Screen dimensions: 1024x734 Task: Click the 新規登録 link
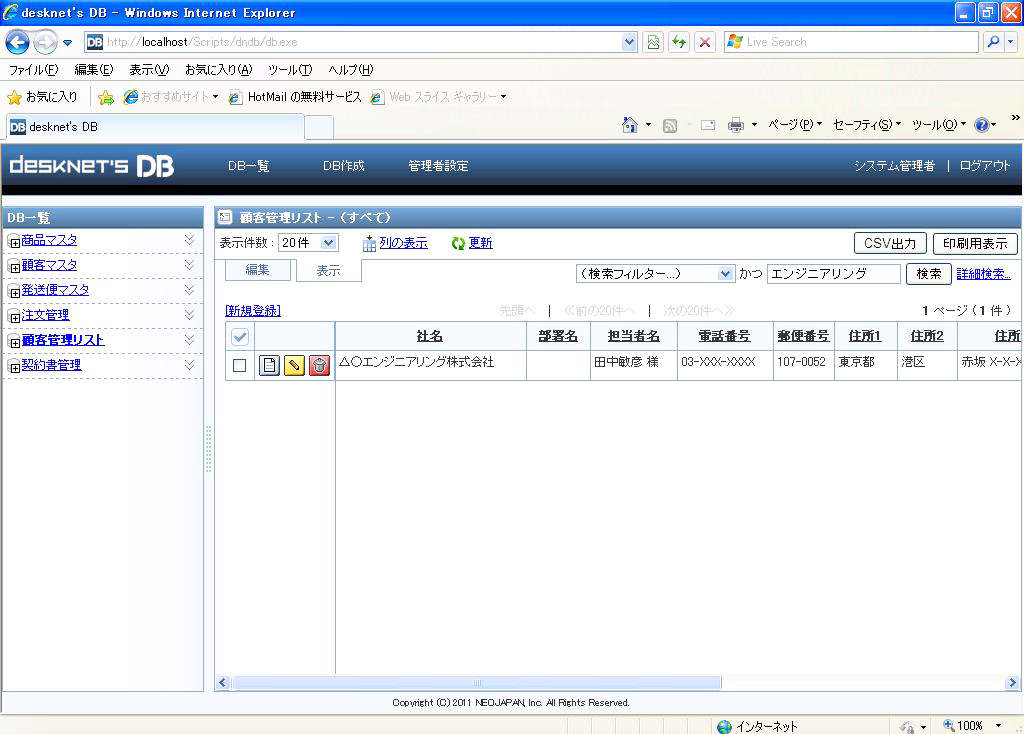pyautogui.click(x=253, y=311)
